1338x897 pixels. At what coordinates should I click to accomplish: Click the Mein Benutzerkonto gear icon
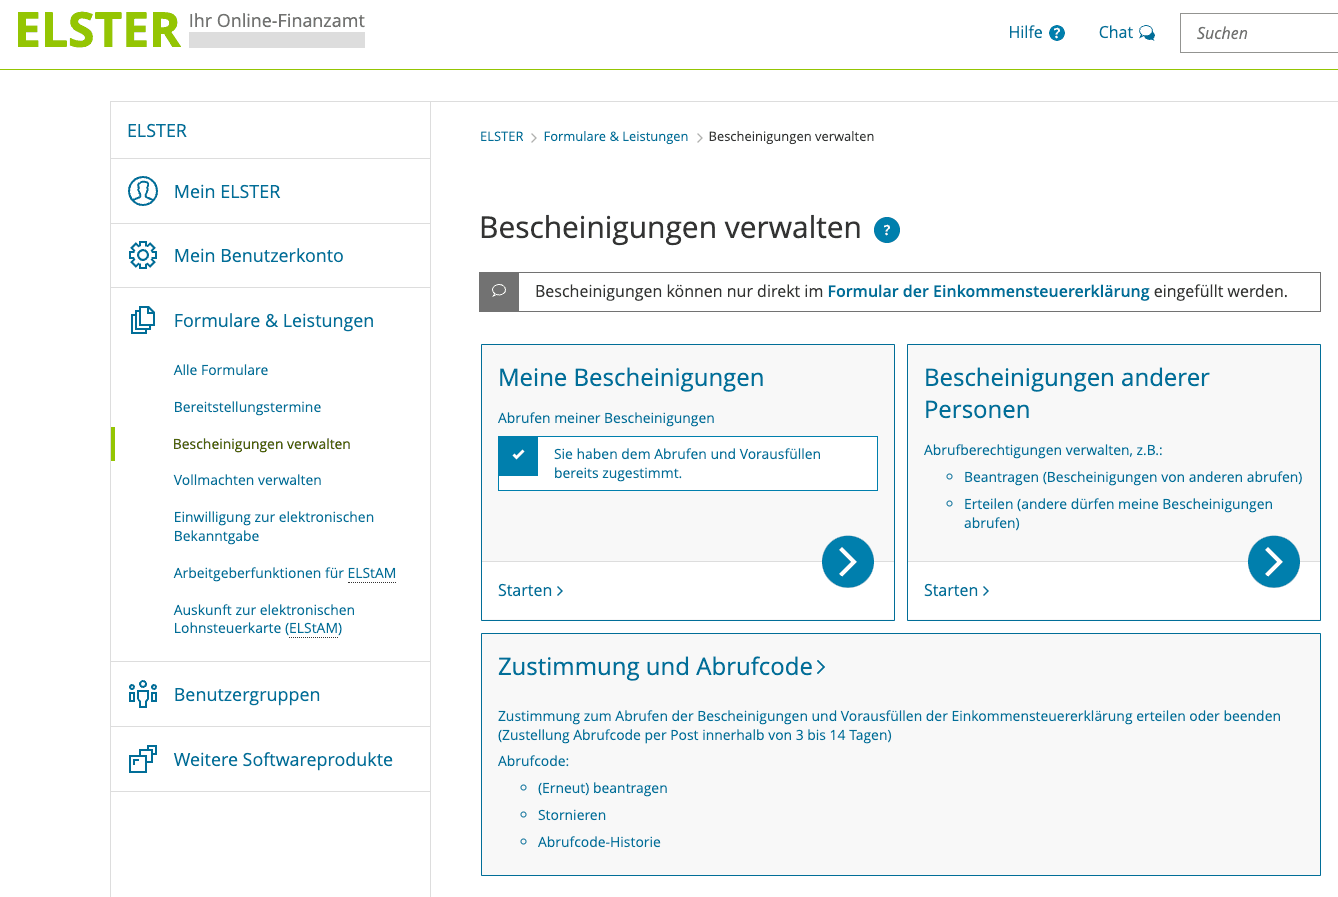(x=143, y=255)
